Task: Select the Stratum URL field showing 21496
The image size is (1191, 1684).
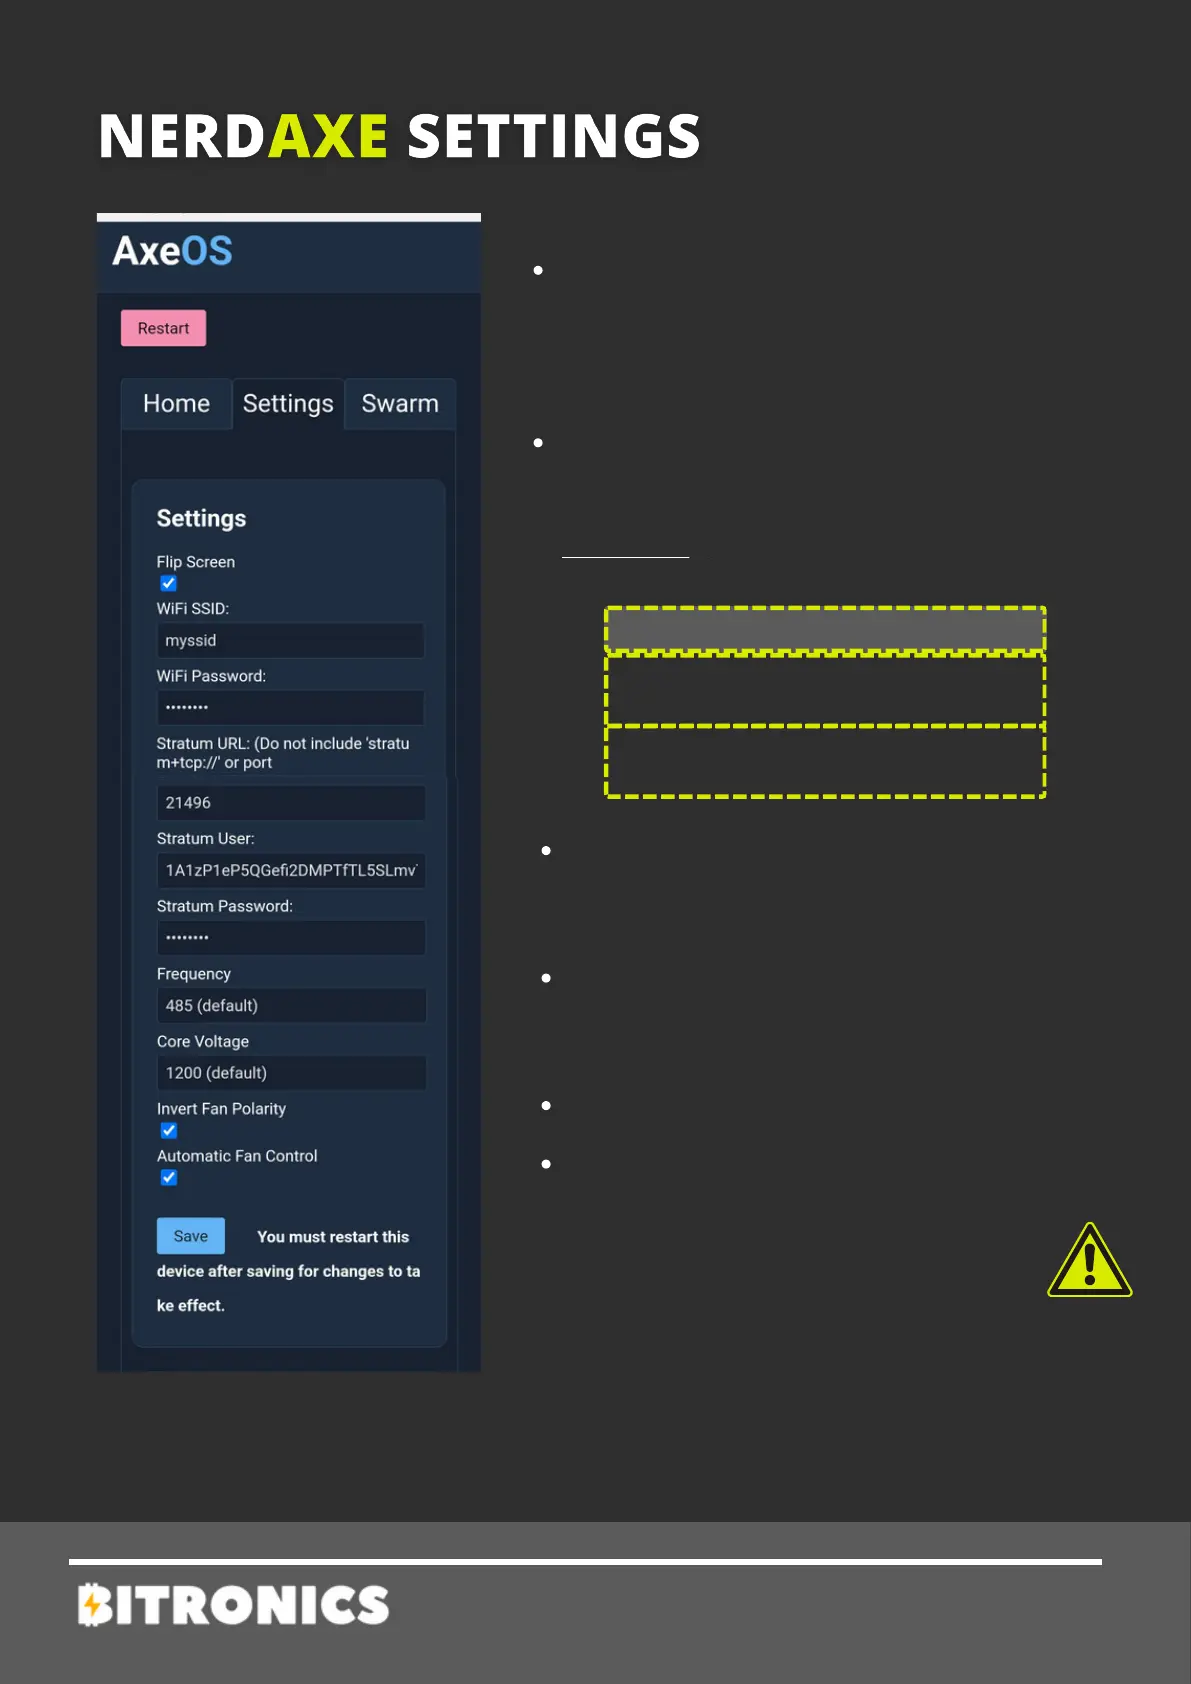Action: click(291, 802)
